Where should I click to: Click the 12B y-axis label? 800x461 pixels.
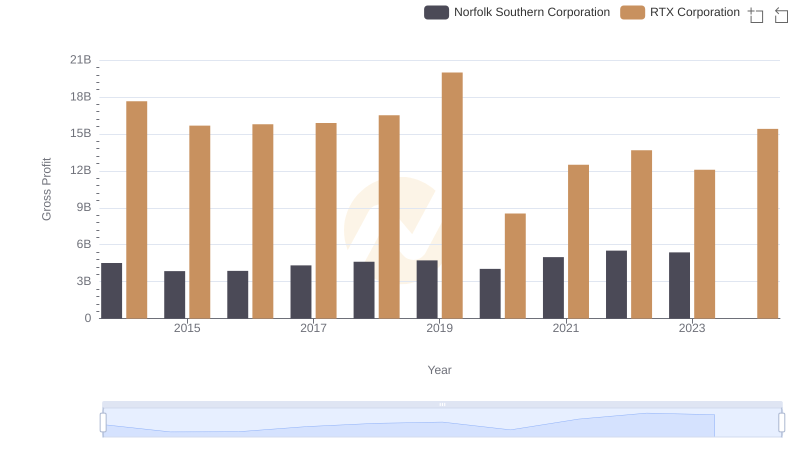pyautogui.click(x=81, y=170)
